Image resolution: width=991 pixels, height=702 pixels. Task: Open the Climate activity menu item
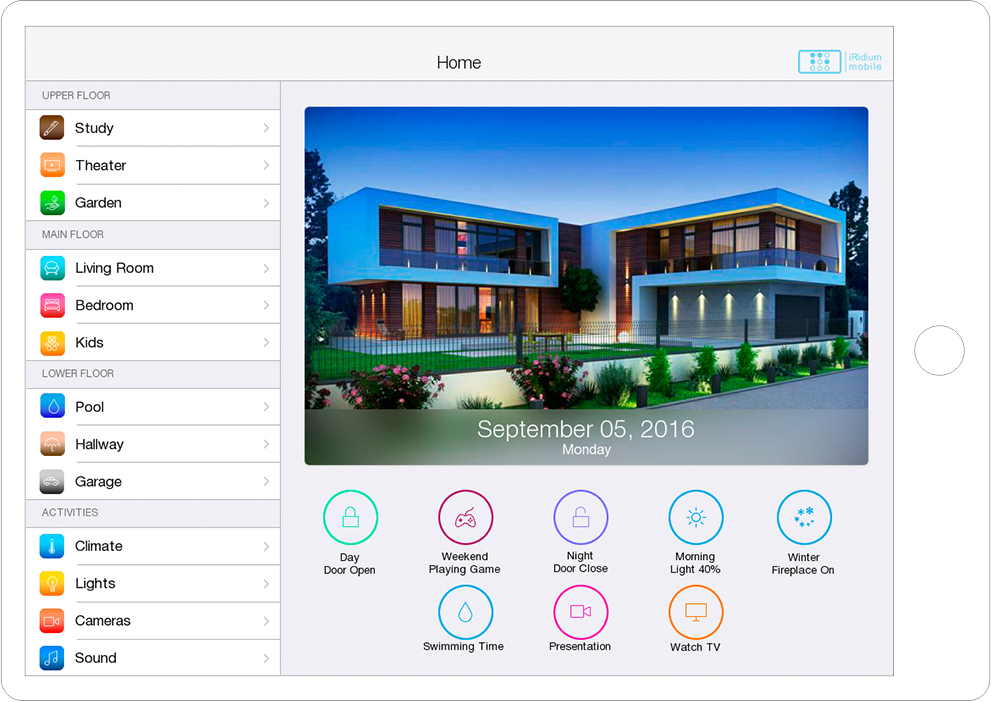[x=98, y=546]
